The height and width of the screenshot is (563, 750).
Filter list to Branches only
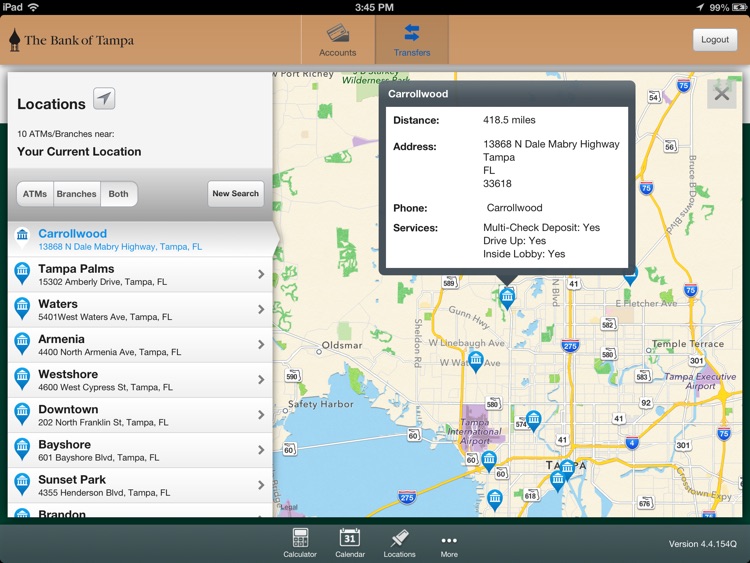(x=77, y=194)
